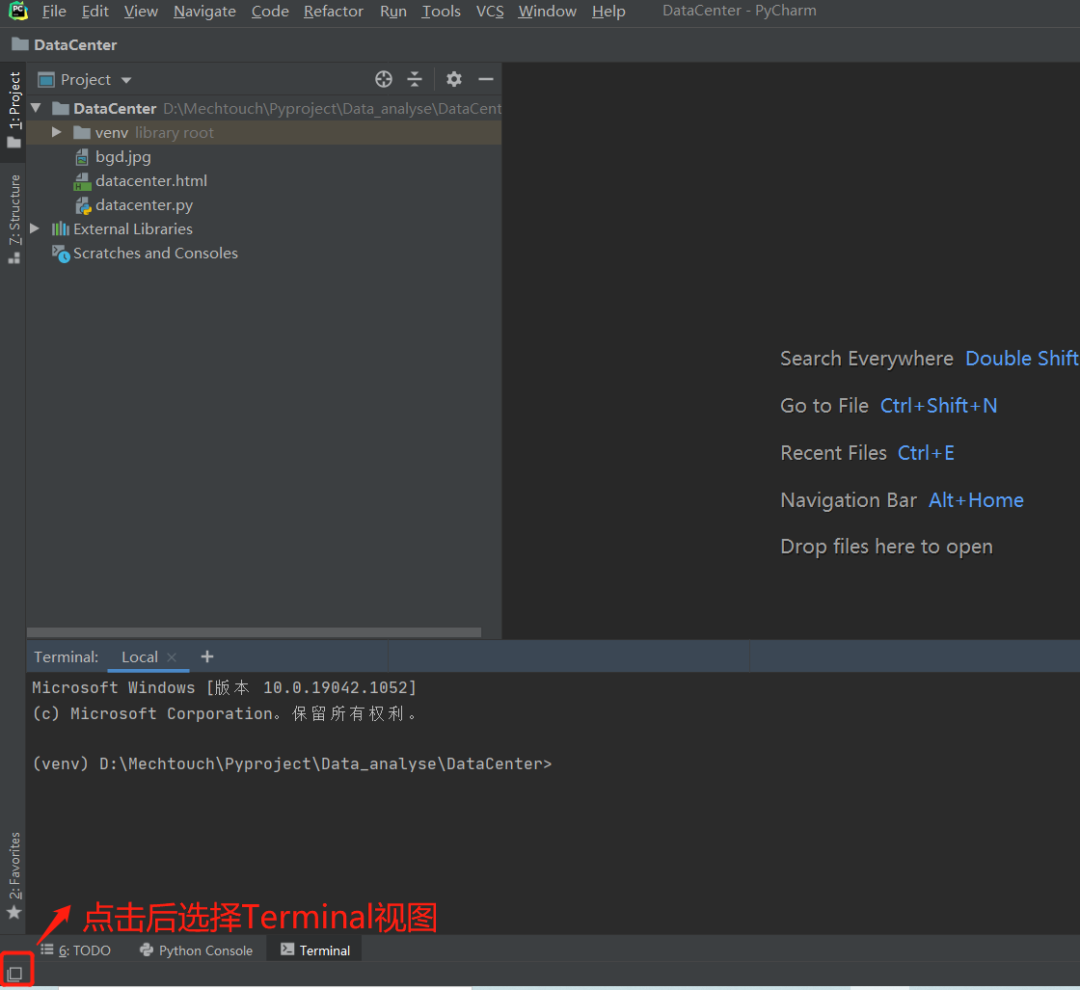Image resolution: width=1080 pixels, height=990 pixels.
Task: Toggle the 1: Project side tool window
Action: [x=14, y=110]
